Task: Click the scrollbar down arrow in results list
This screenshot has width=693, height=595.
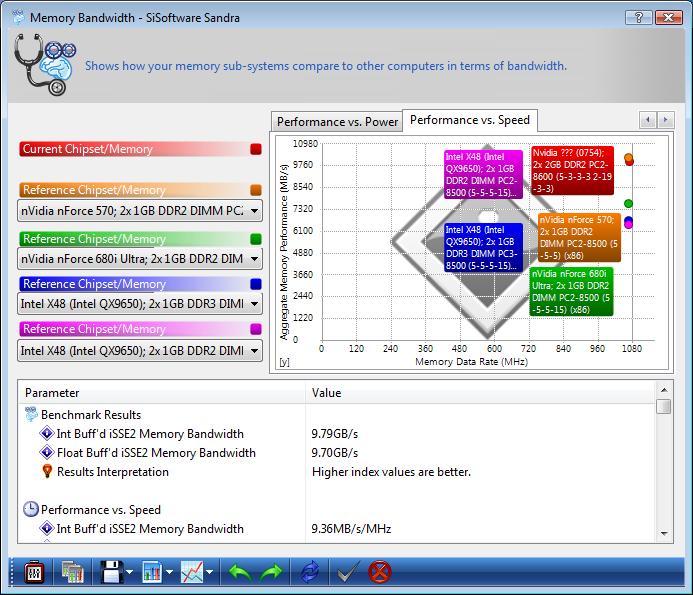Action: coord(664,534)
